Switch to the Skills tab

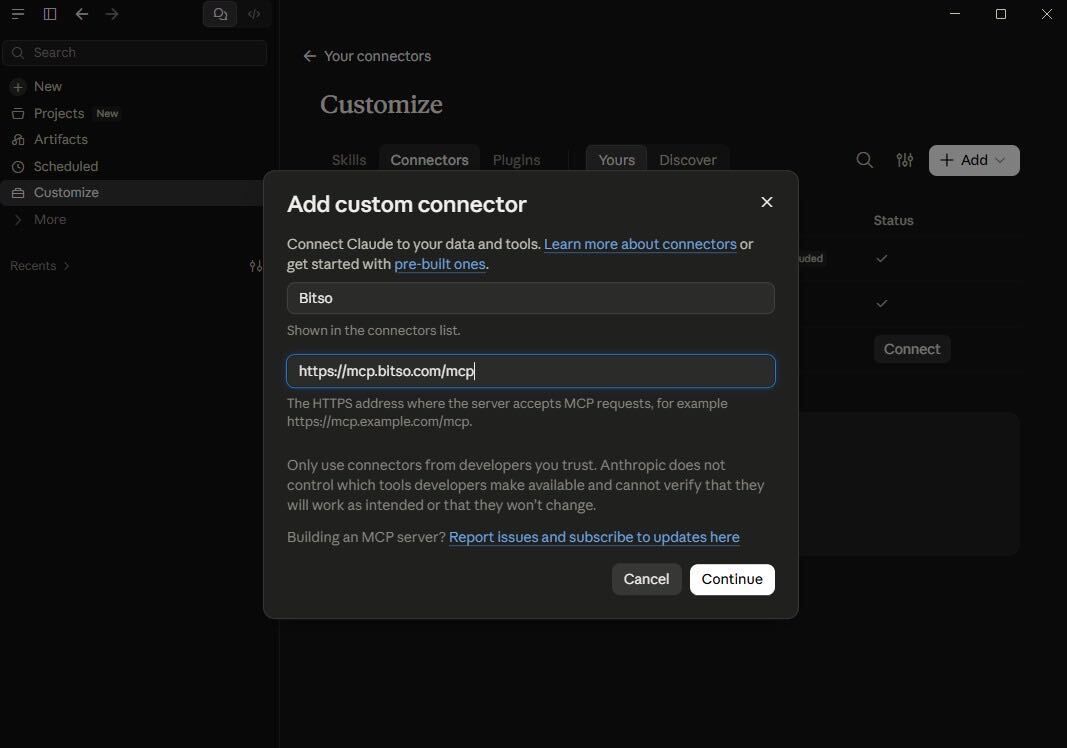(x=349, y=160)
